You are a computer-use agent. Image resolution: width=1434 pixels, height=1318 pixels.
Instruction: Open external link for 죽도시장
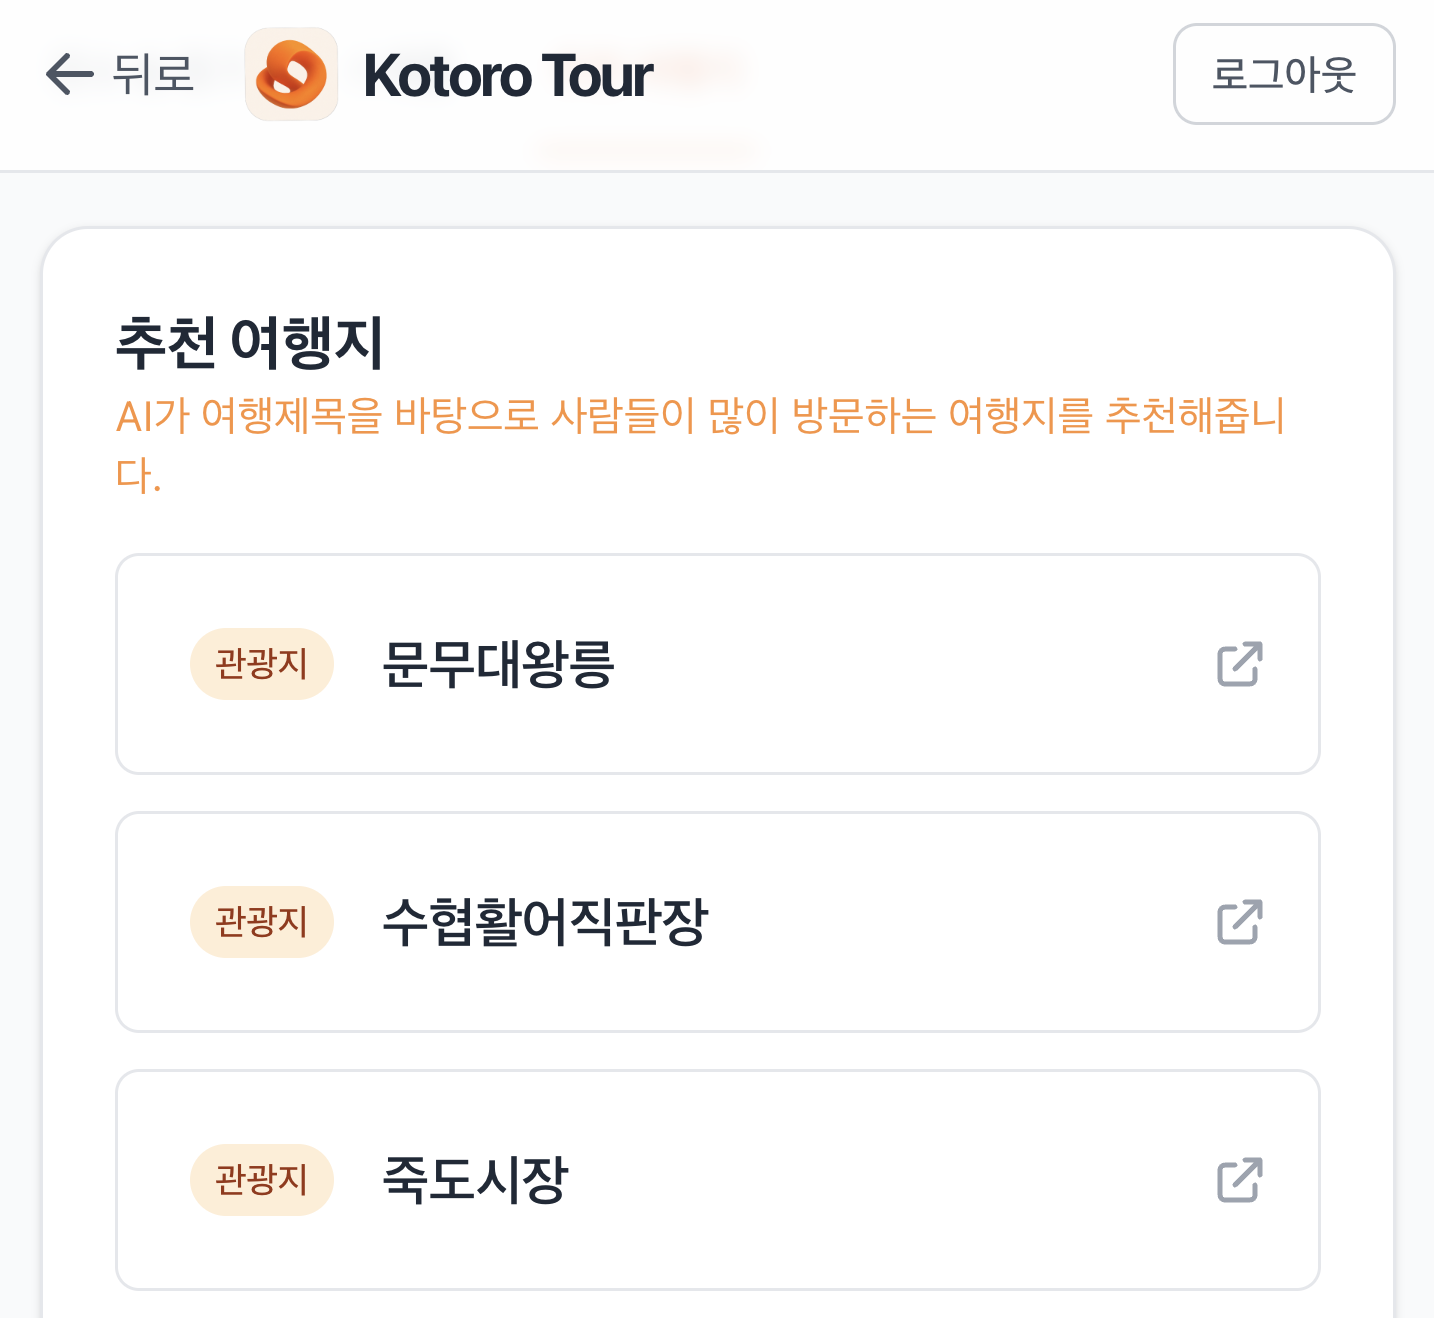click(x=1239, y=1180)
